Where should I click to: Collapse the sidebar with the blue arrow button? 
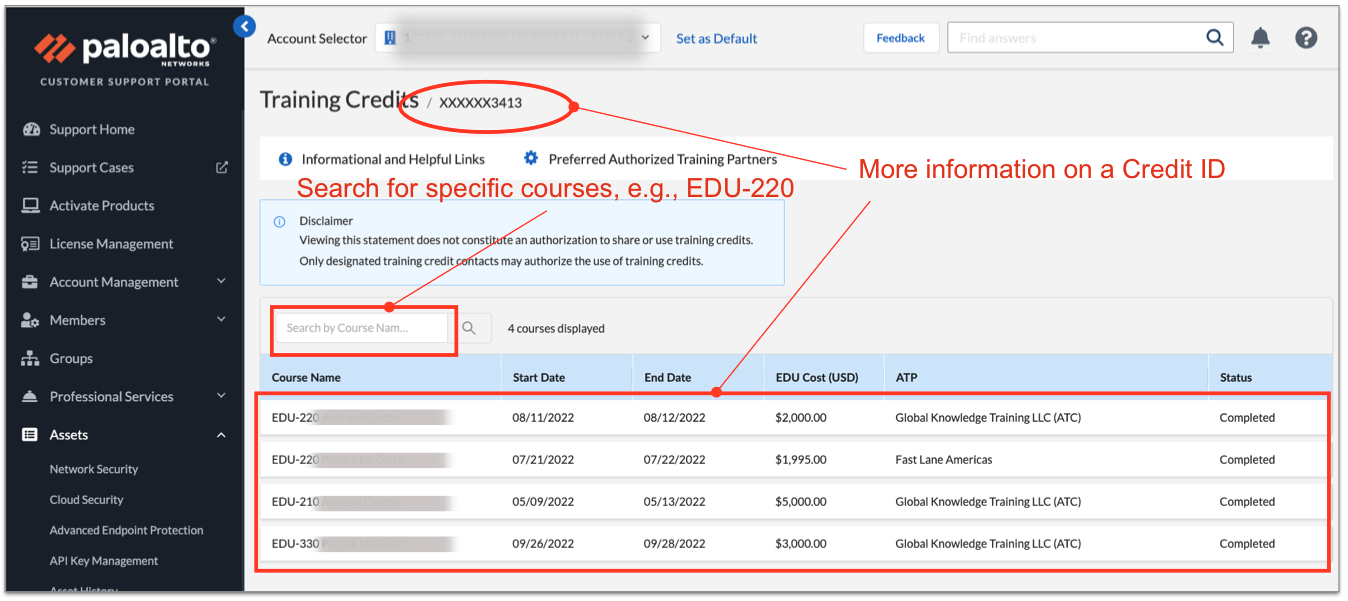tap(244, 27)
